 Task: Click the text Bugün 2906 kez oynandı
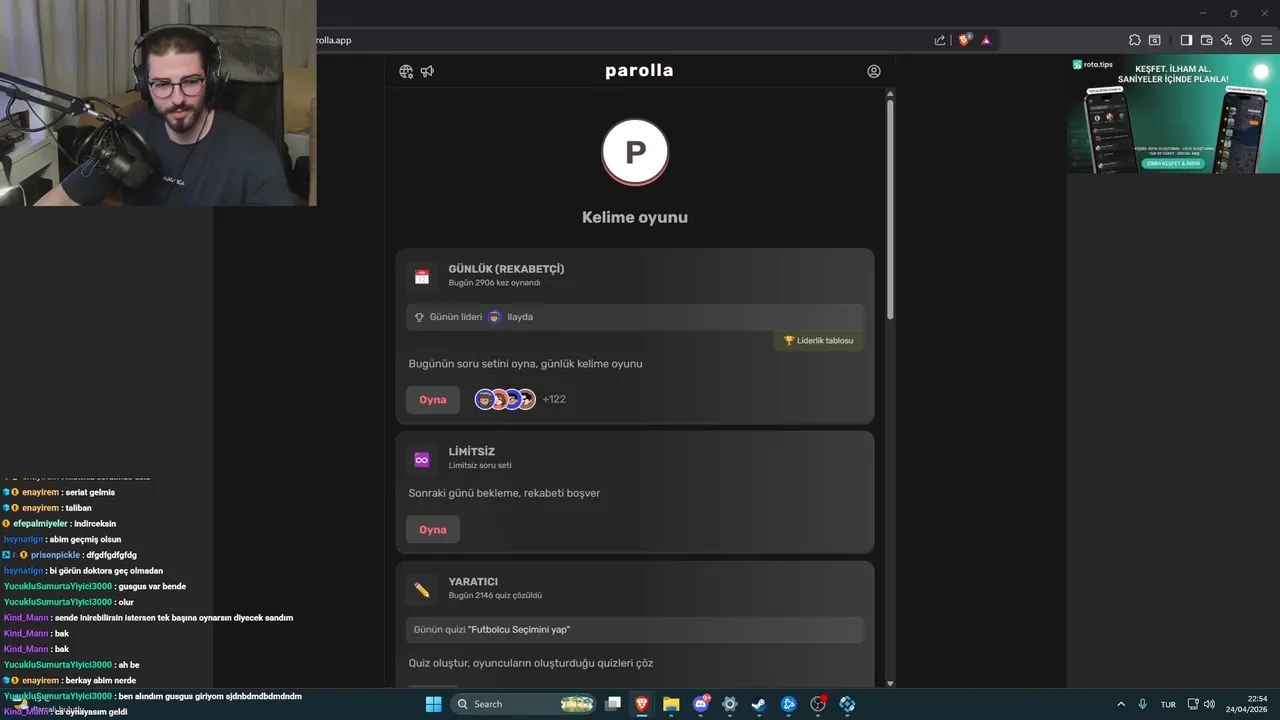coord(494,283)
